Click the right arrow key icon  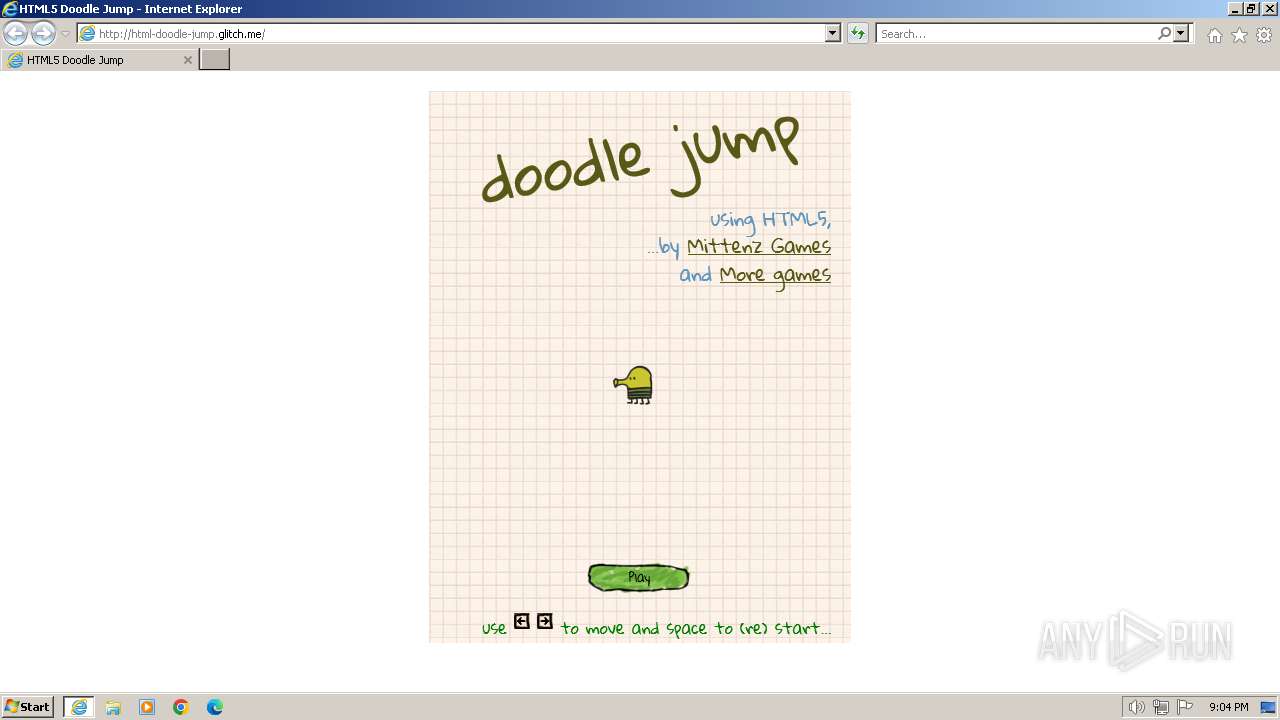[545, 622]
